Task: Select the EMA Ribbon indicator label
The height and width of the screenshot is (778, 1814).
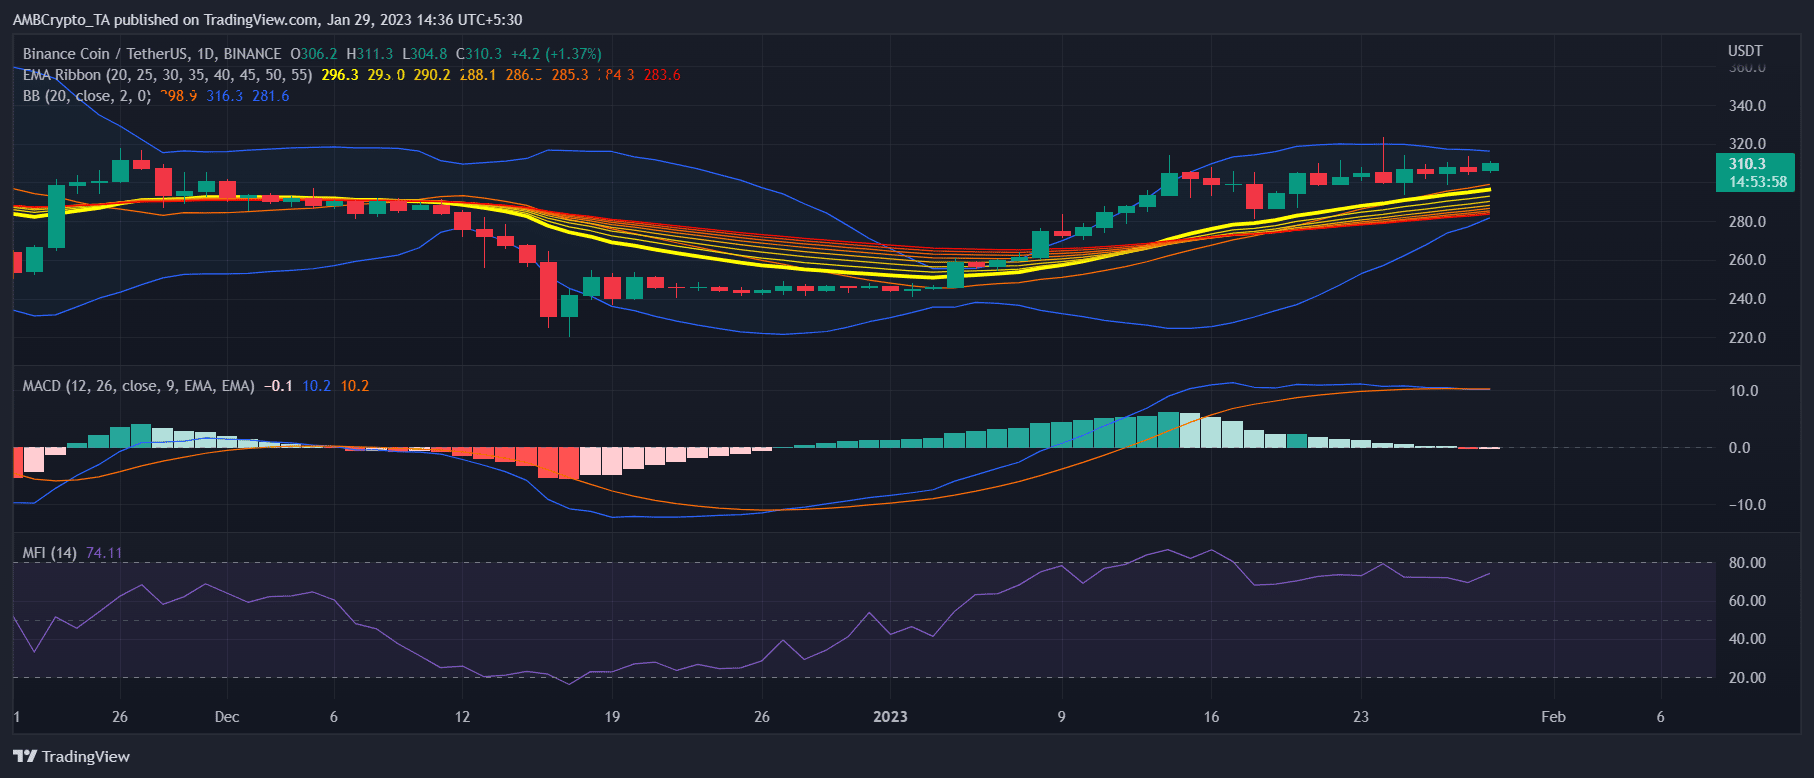Action: coord(167,75)
